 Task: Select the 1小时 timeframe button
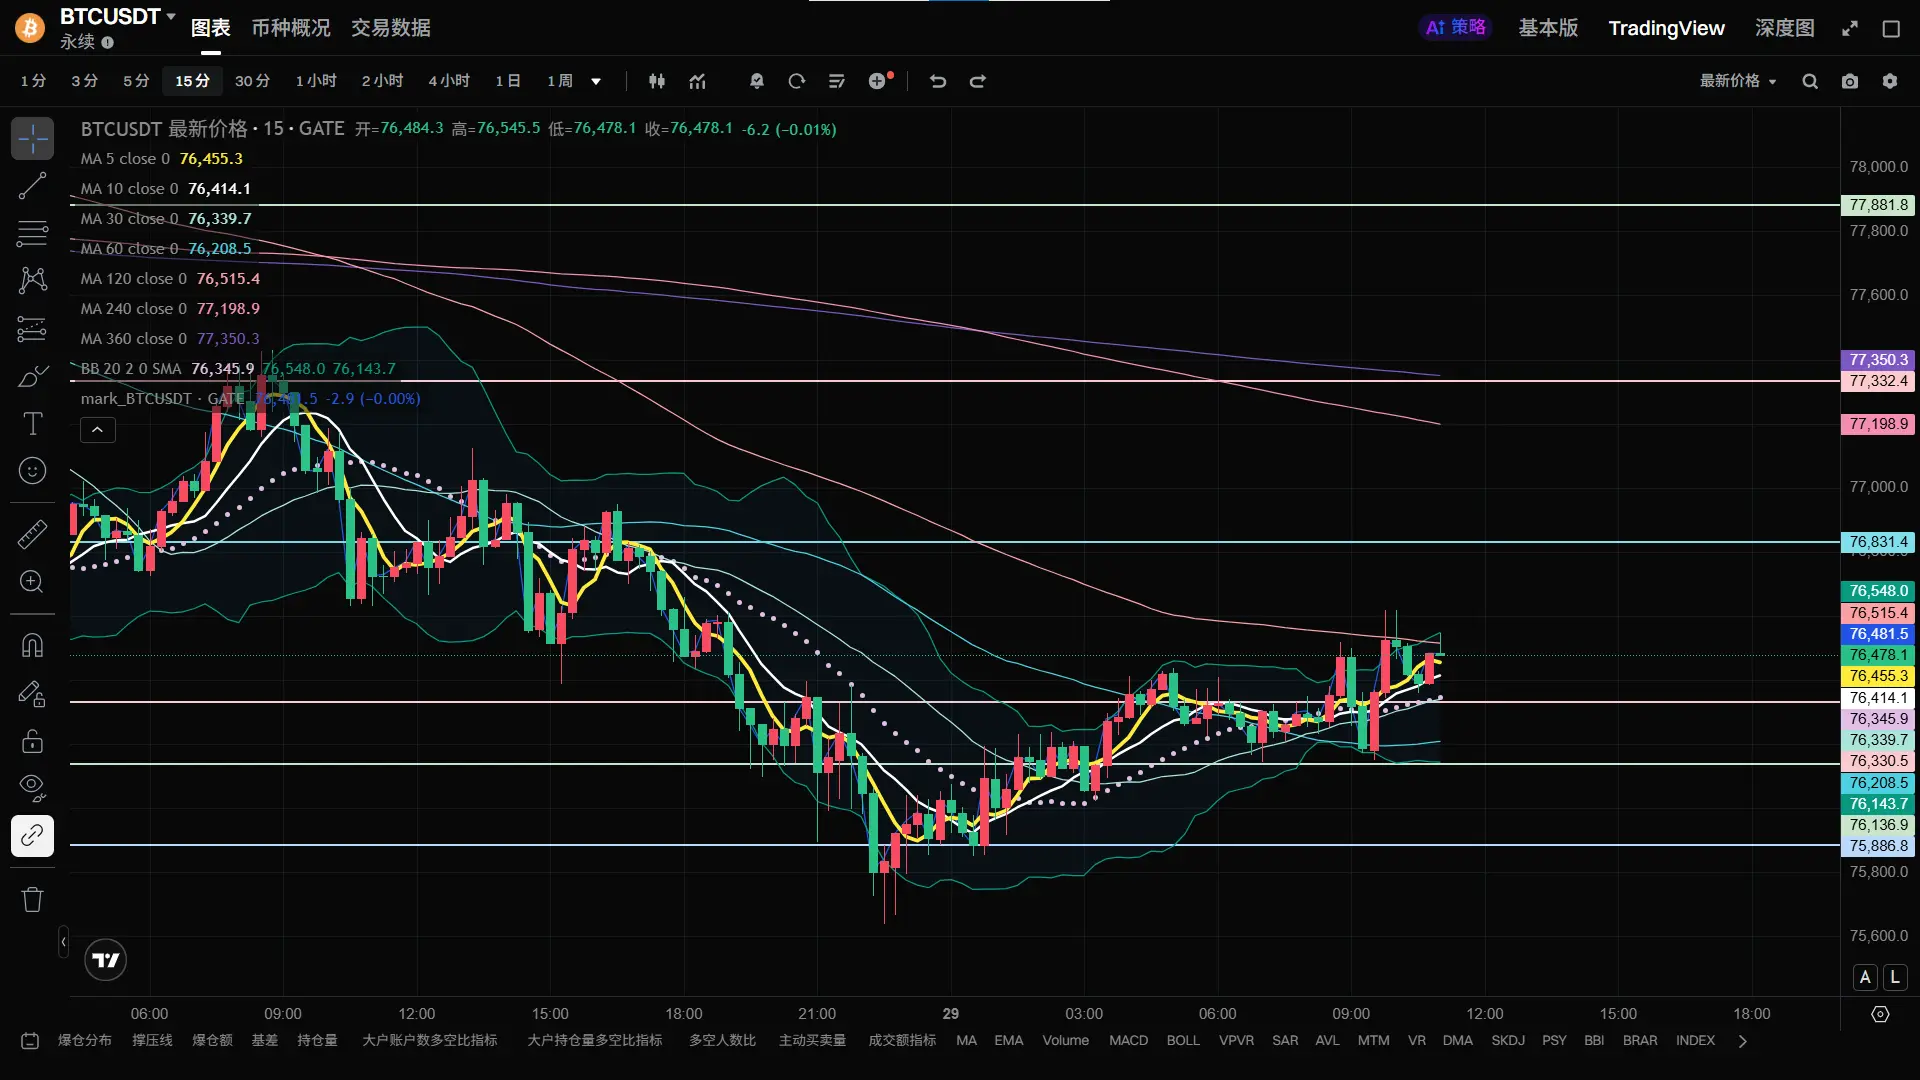click(316, 81)
